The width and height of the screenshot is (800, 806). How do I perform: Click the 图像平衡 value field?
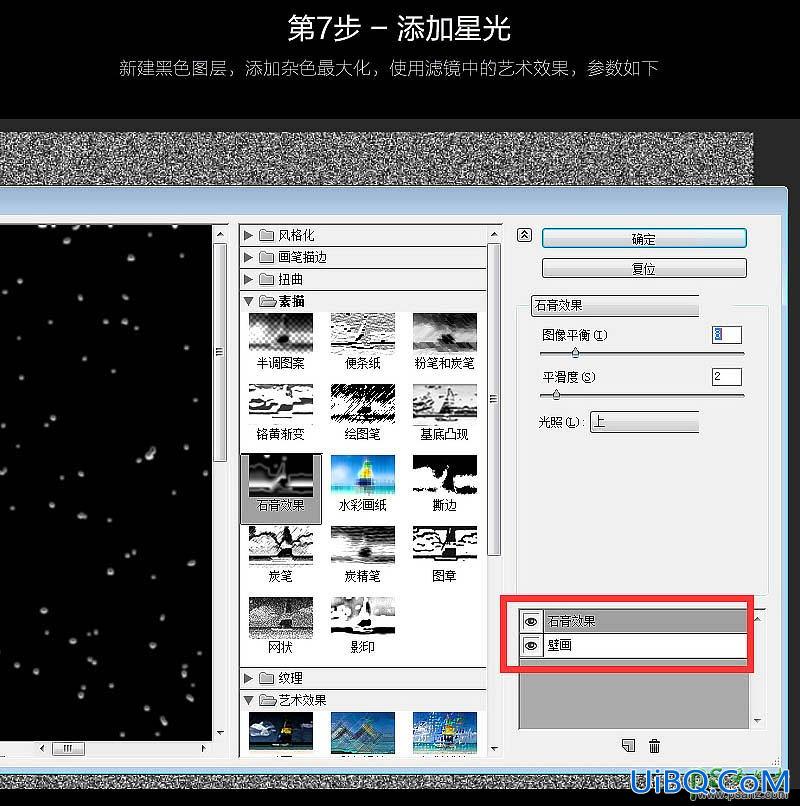726,335
